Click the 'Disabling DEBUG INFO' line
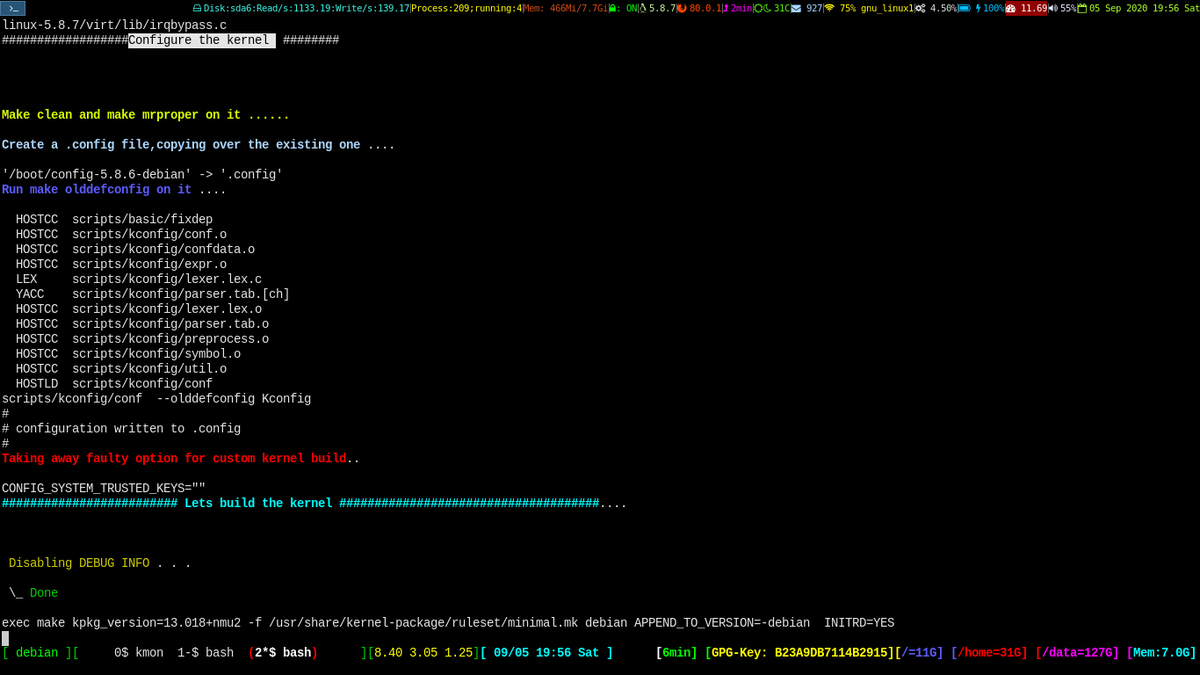Image resolution: width=1200 pixels, height=675 pixels. [x=100, y=564]
